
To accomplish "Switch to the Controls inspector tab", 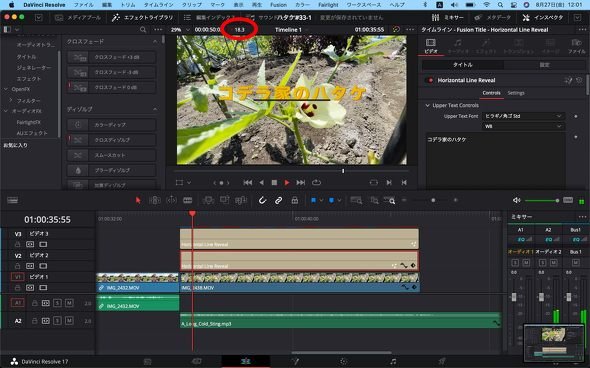I will (491, 93).
